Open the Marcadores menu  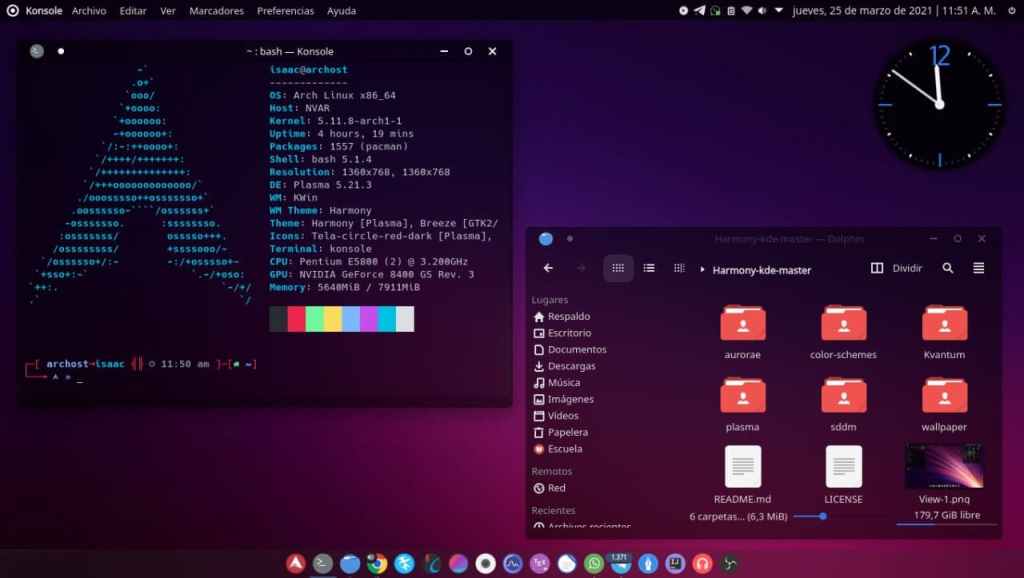pyautogui.click(x=216, y=11)
